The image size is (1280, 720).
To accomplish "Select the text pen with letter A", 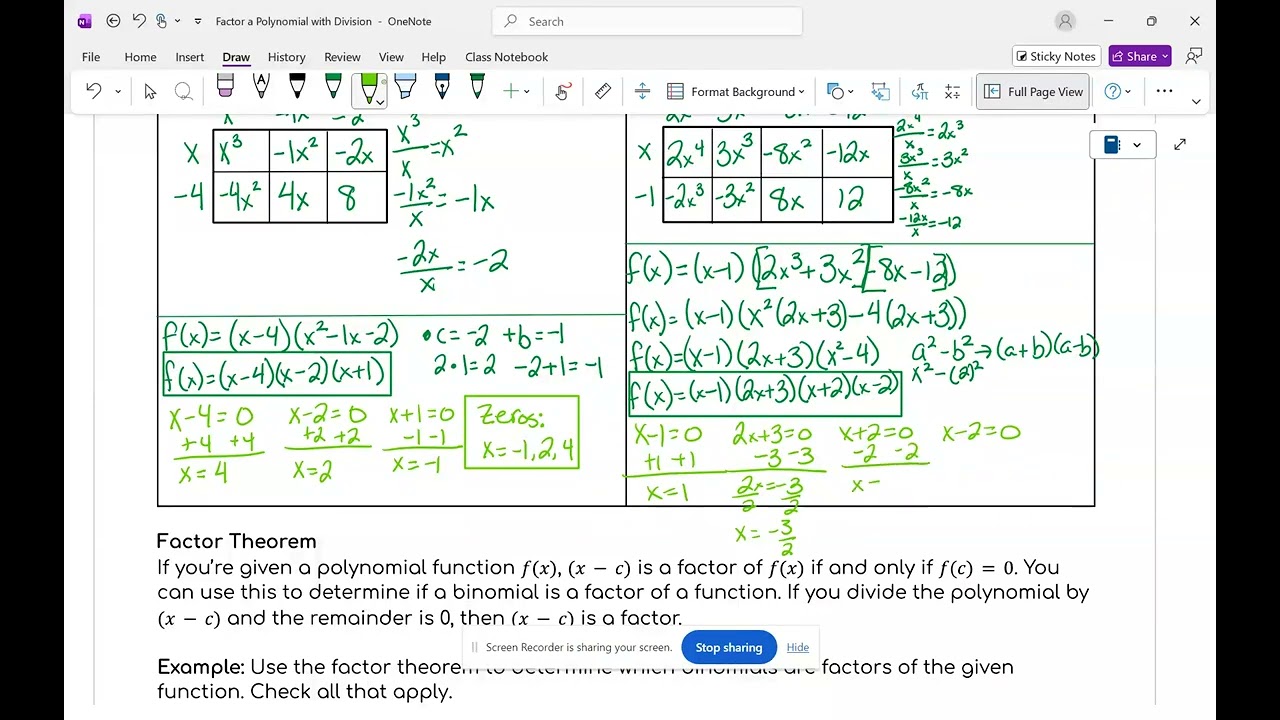I will [261, 88].
